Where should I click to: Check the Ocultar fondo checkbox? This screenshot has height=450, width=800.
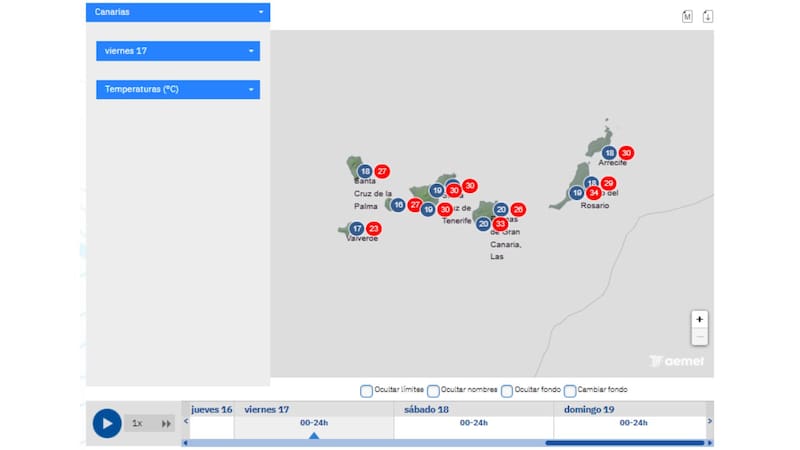(x=507, y=390)
